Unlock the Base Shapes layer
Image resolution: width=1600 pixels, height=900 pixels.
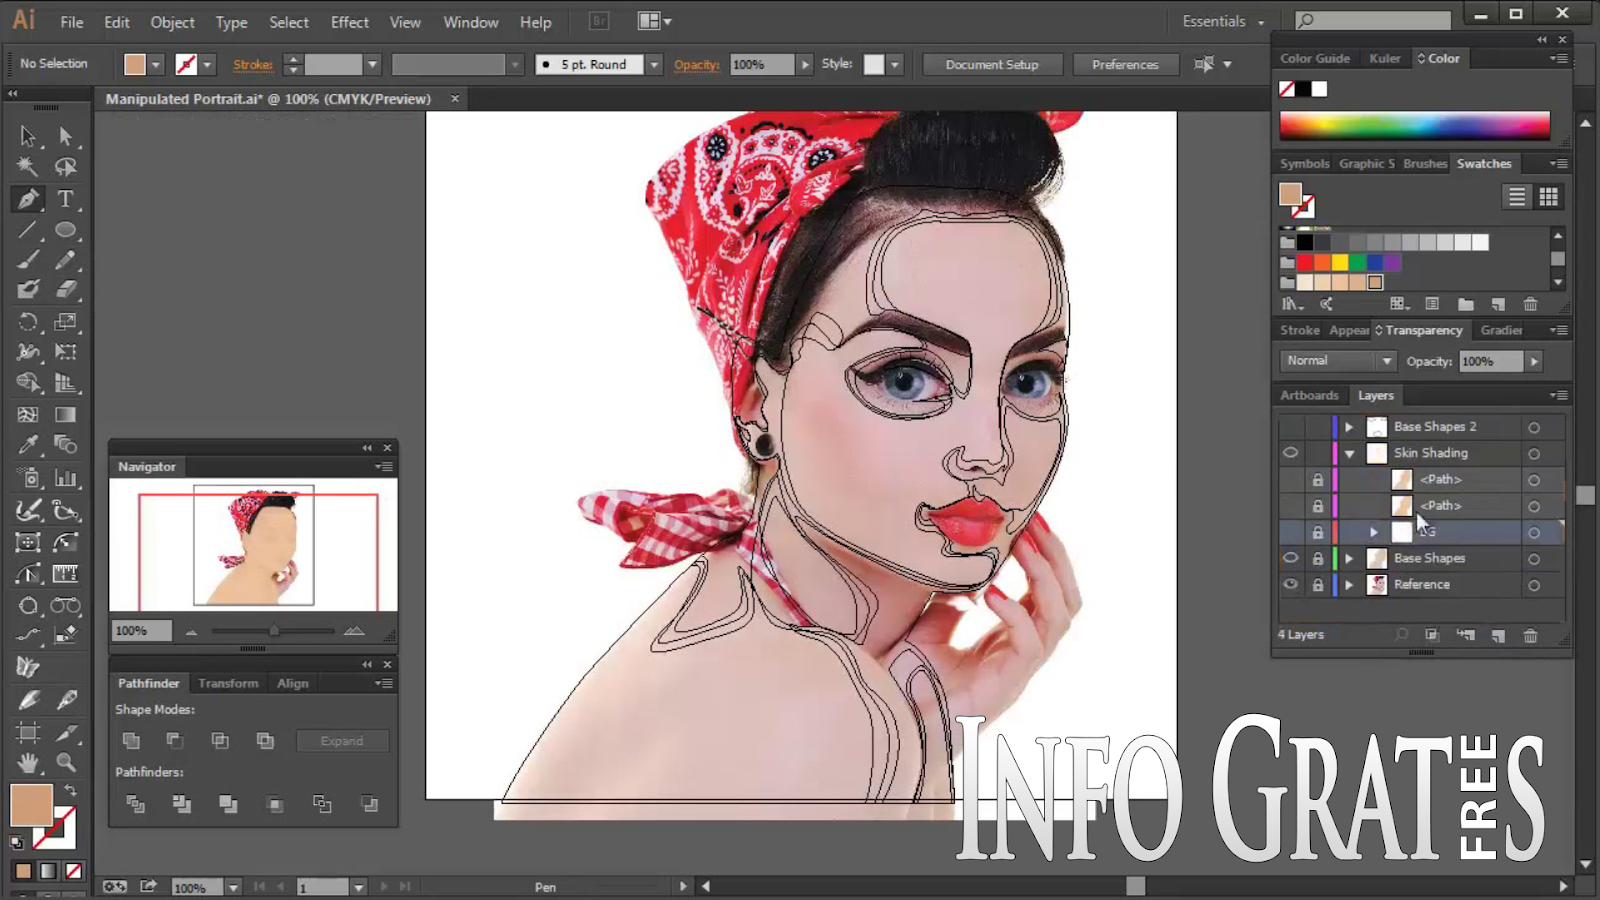click(x=1318, y=559)
